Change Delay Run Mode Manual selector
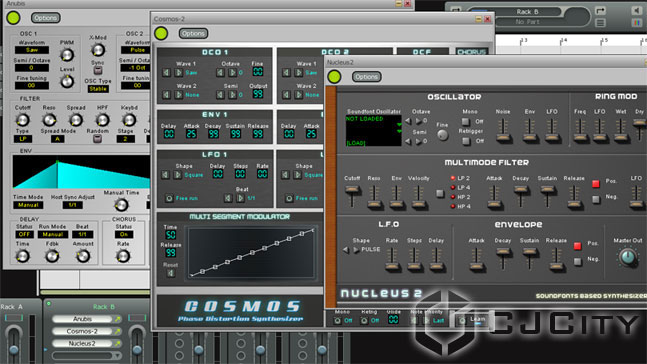This screenshot has height=364, width=647. [x=53, y=234]
